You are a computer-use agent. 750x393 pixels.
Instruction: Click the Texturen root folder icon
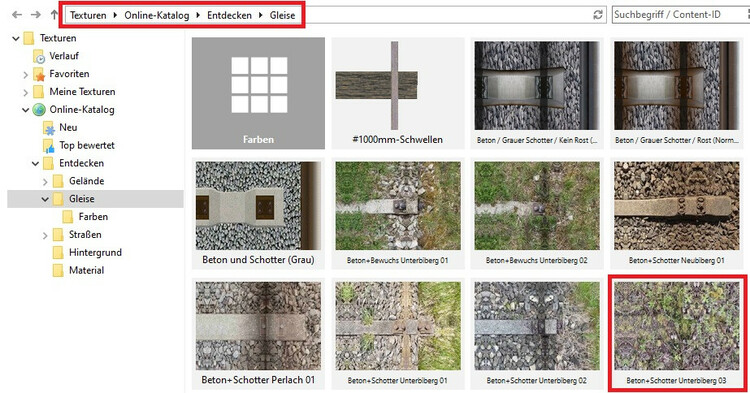click(29, 38)
